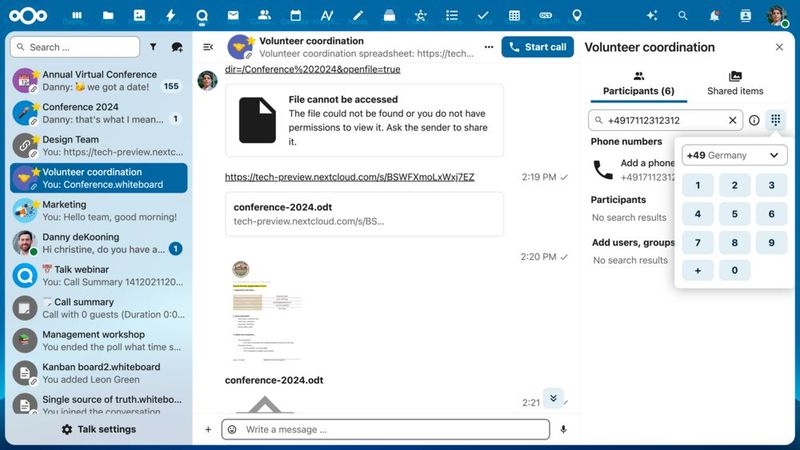
Task: Open the Maps pin icon
Action: pos(577,16)
